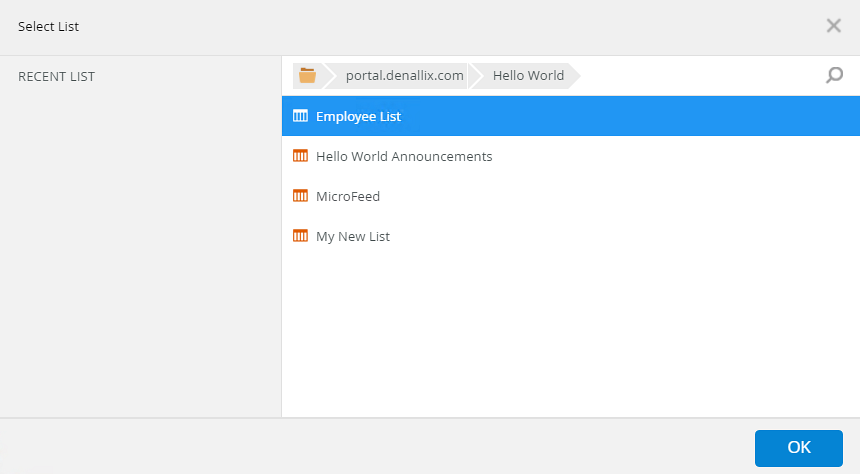Choose Hello World Announcements list name
Viewport: 860px width, 474px height.
tap(404, 157)
